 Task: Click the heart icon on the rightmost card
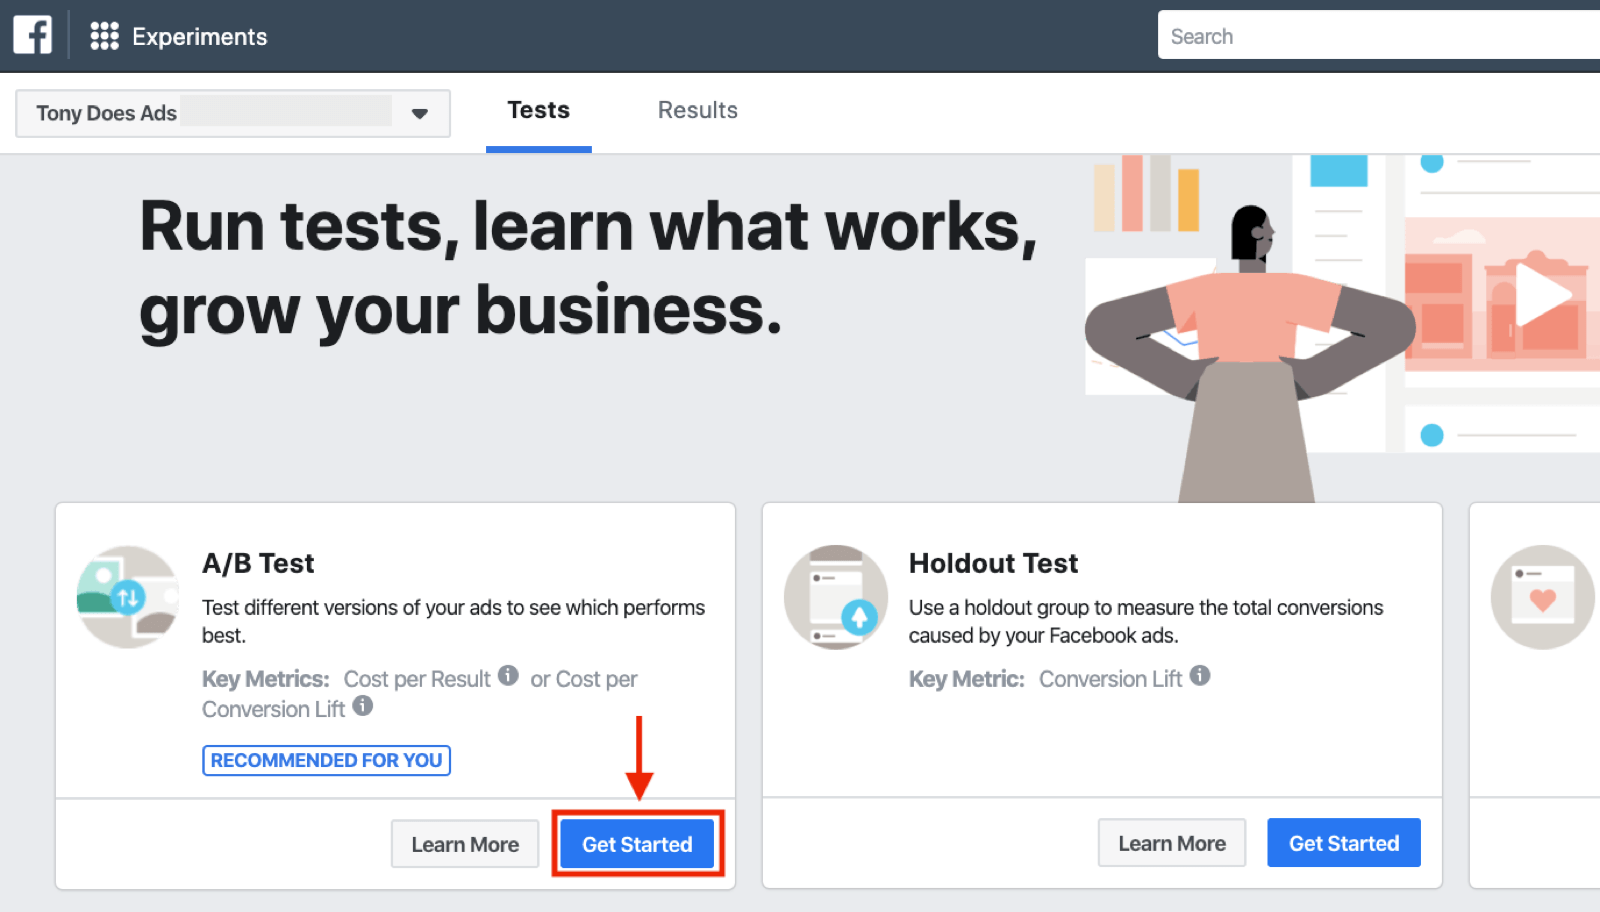[1542, 596]
